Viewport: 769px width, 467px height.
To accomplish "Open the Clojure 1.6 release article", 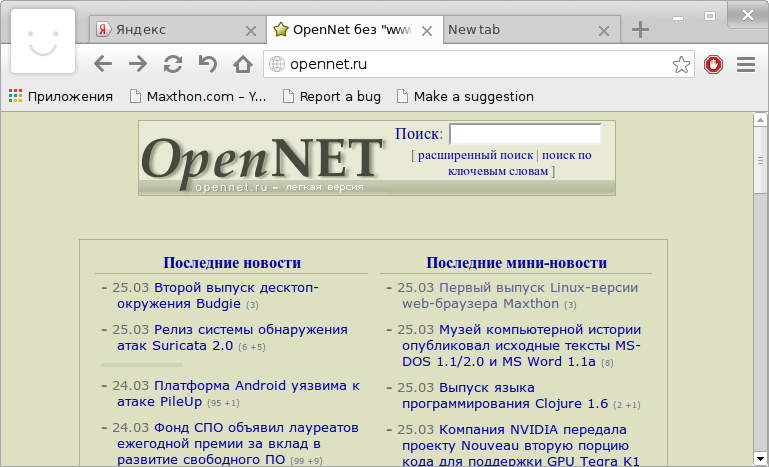I will [505, 395].
